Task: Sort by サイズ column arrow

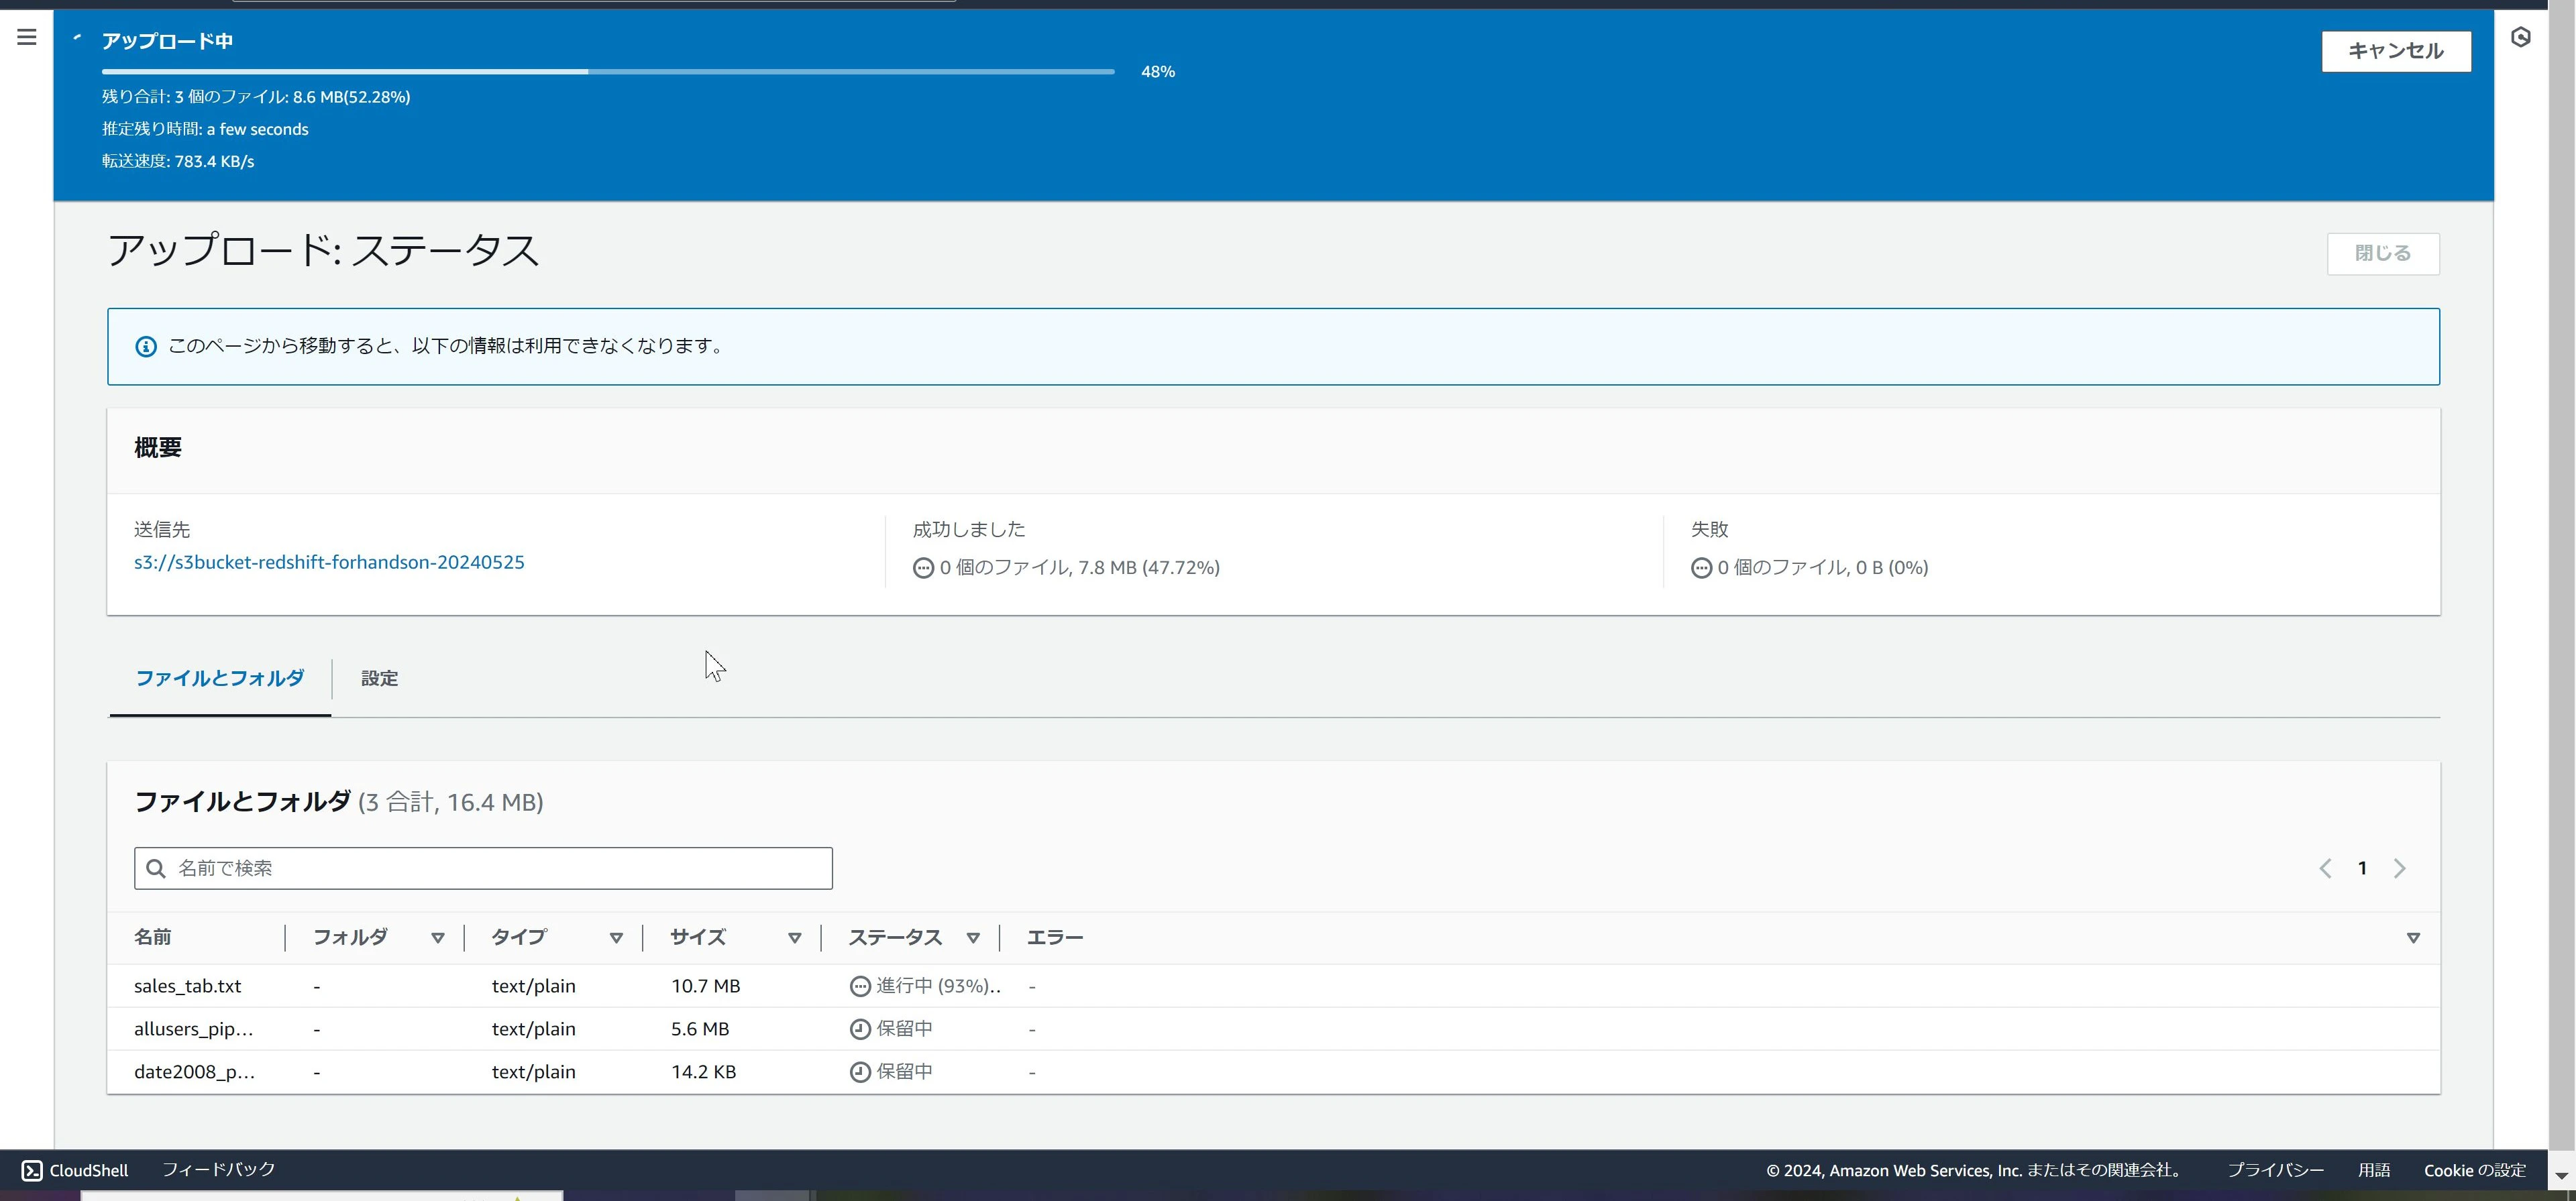Action: pos(794,938)
